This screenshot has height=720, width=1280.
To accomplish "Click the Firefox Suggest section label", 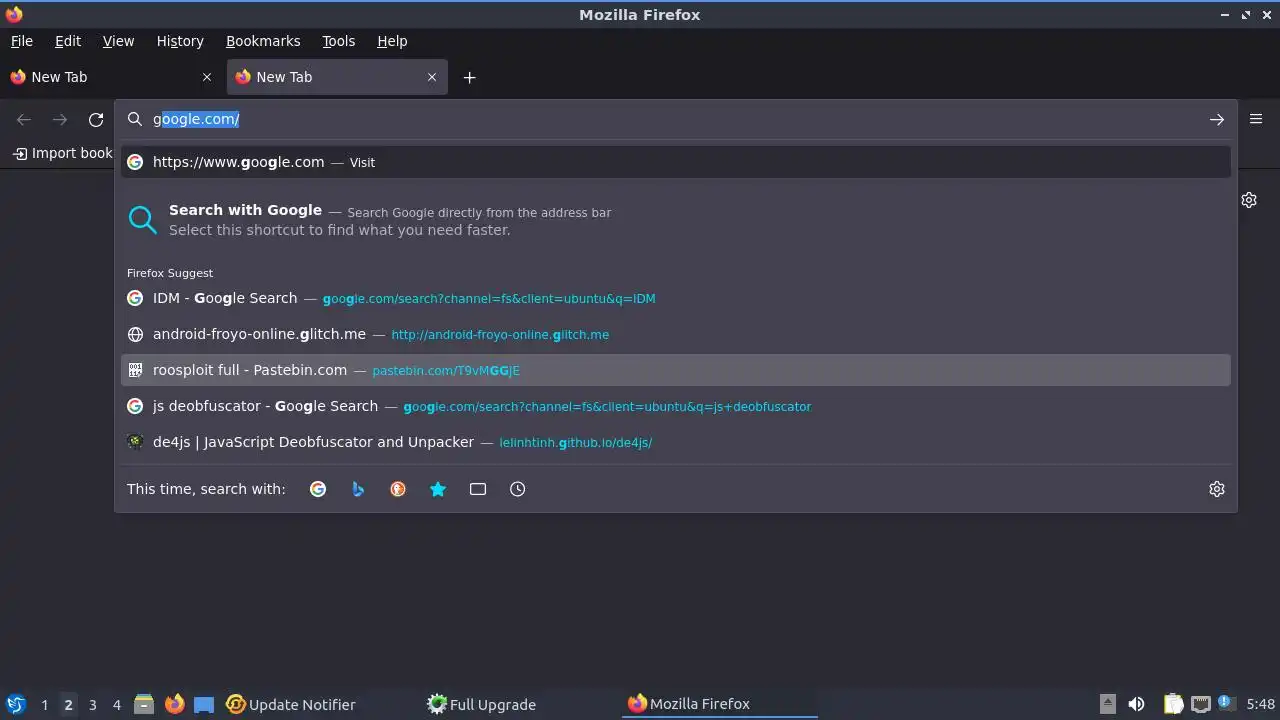I will click(x=170, y=273).
